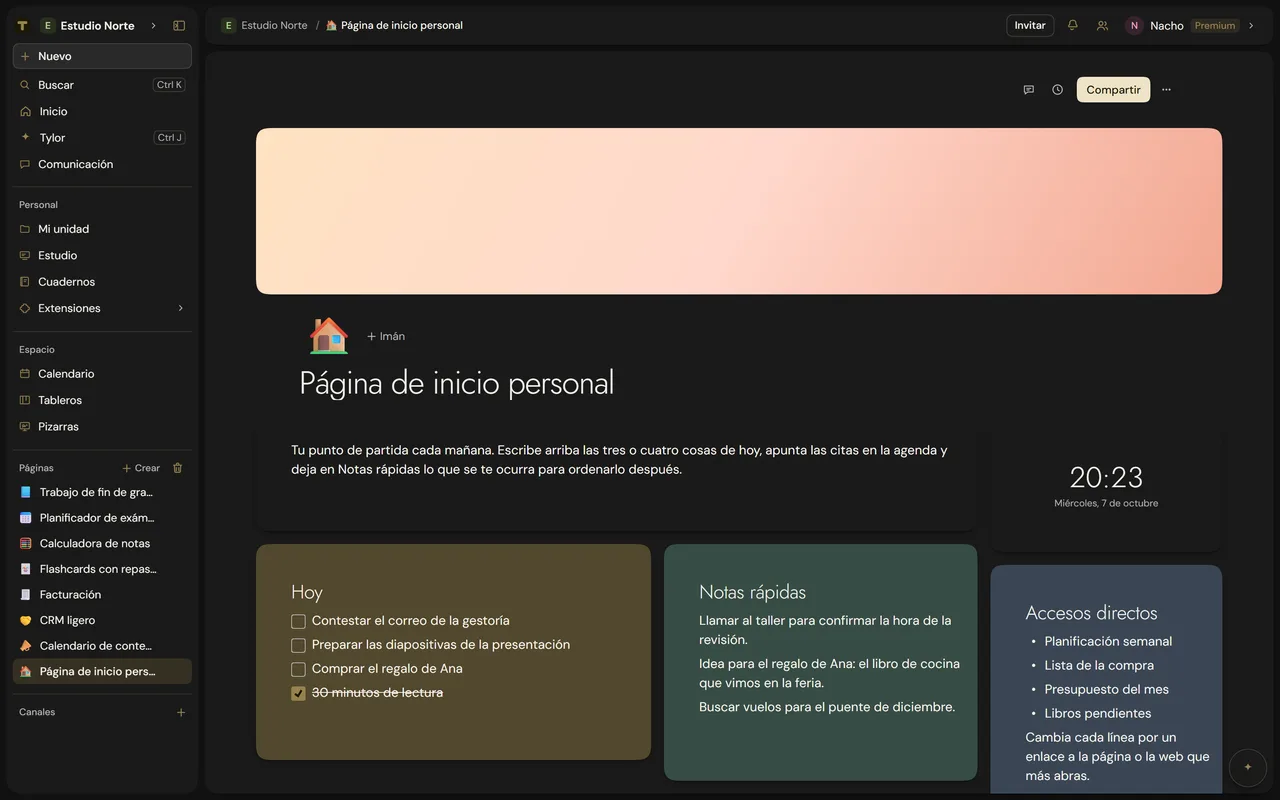This screenshot has height=800, width=1280.
Task: Check "Comprar el regalo de Ana"
Action: [x=298, y=669]
